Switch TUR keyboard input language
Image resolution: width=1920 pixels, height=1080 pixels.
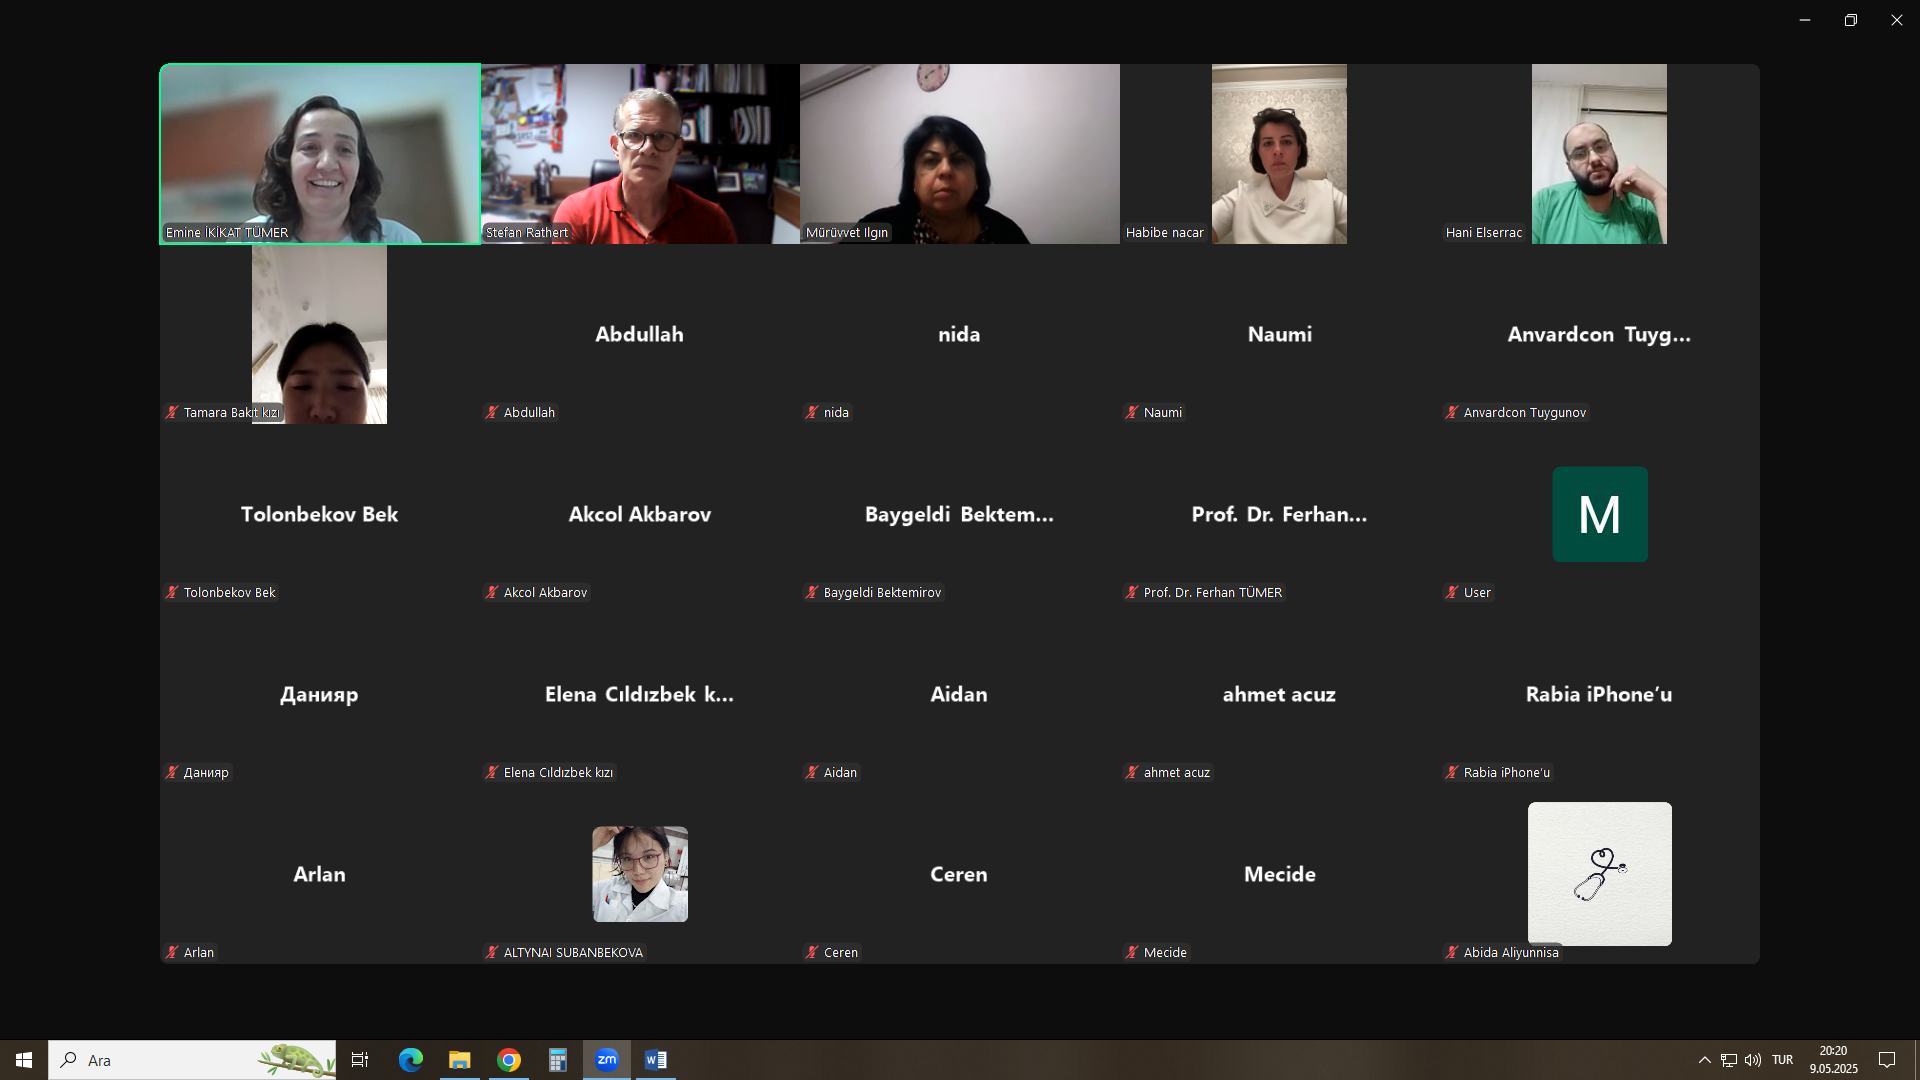coord(1782,1060)
